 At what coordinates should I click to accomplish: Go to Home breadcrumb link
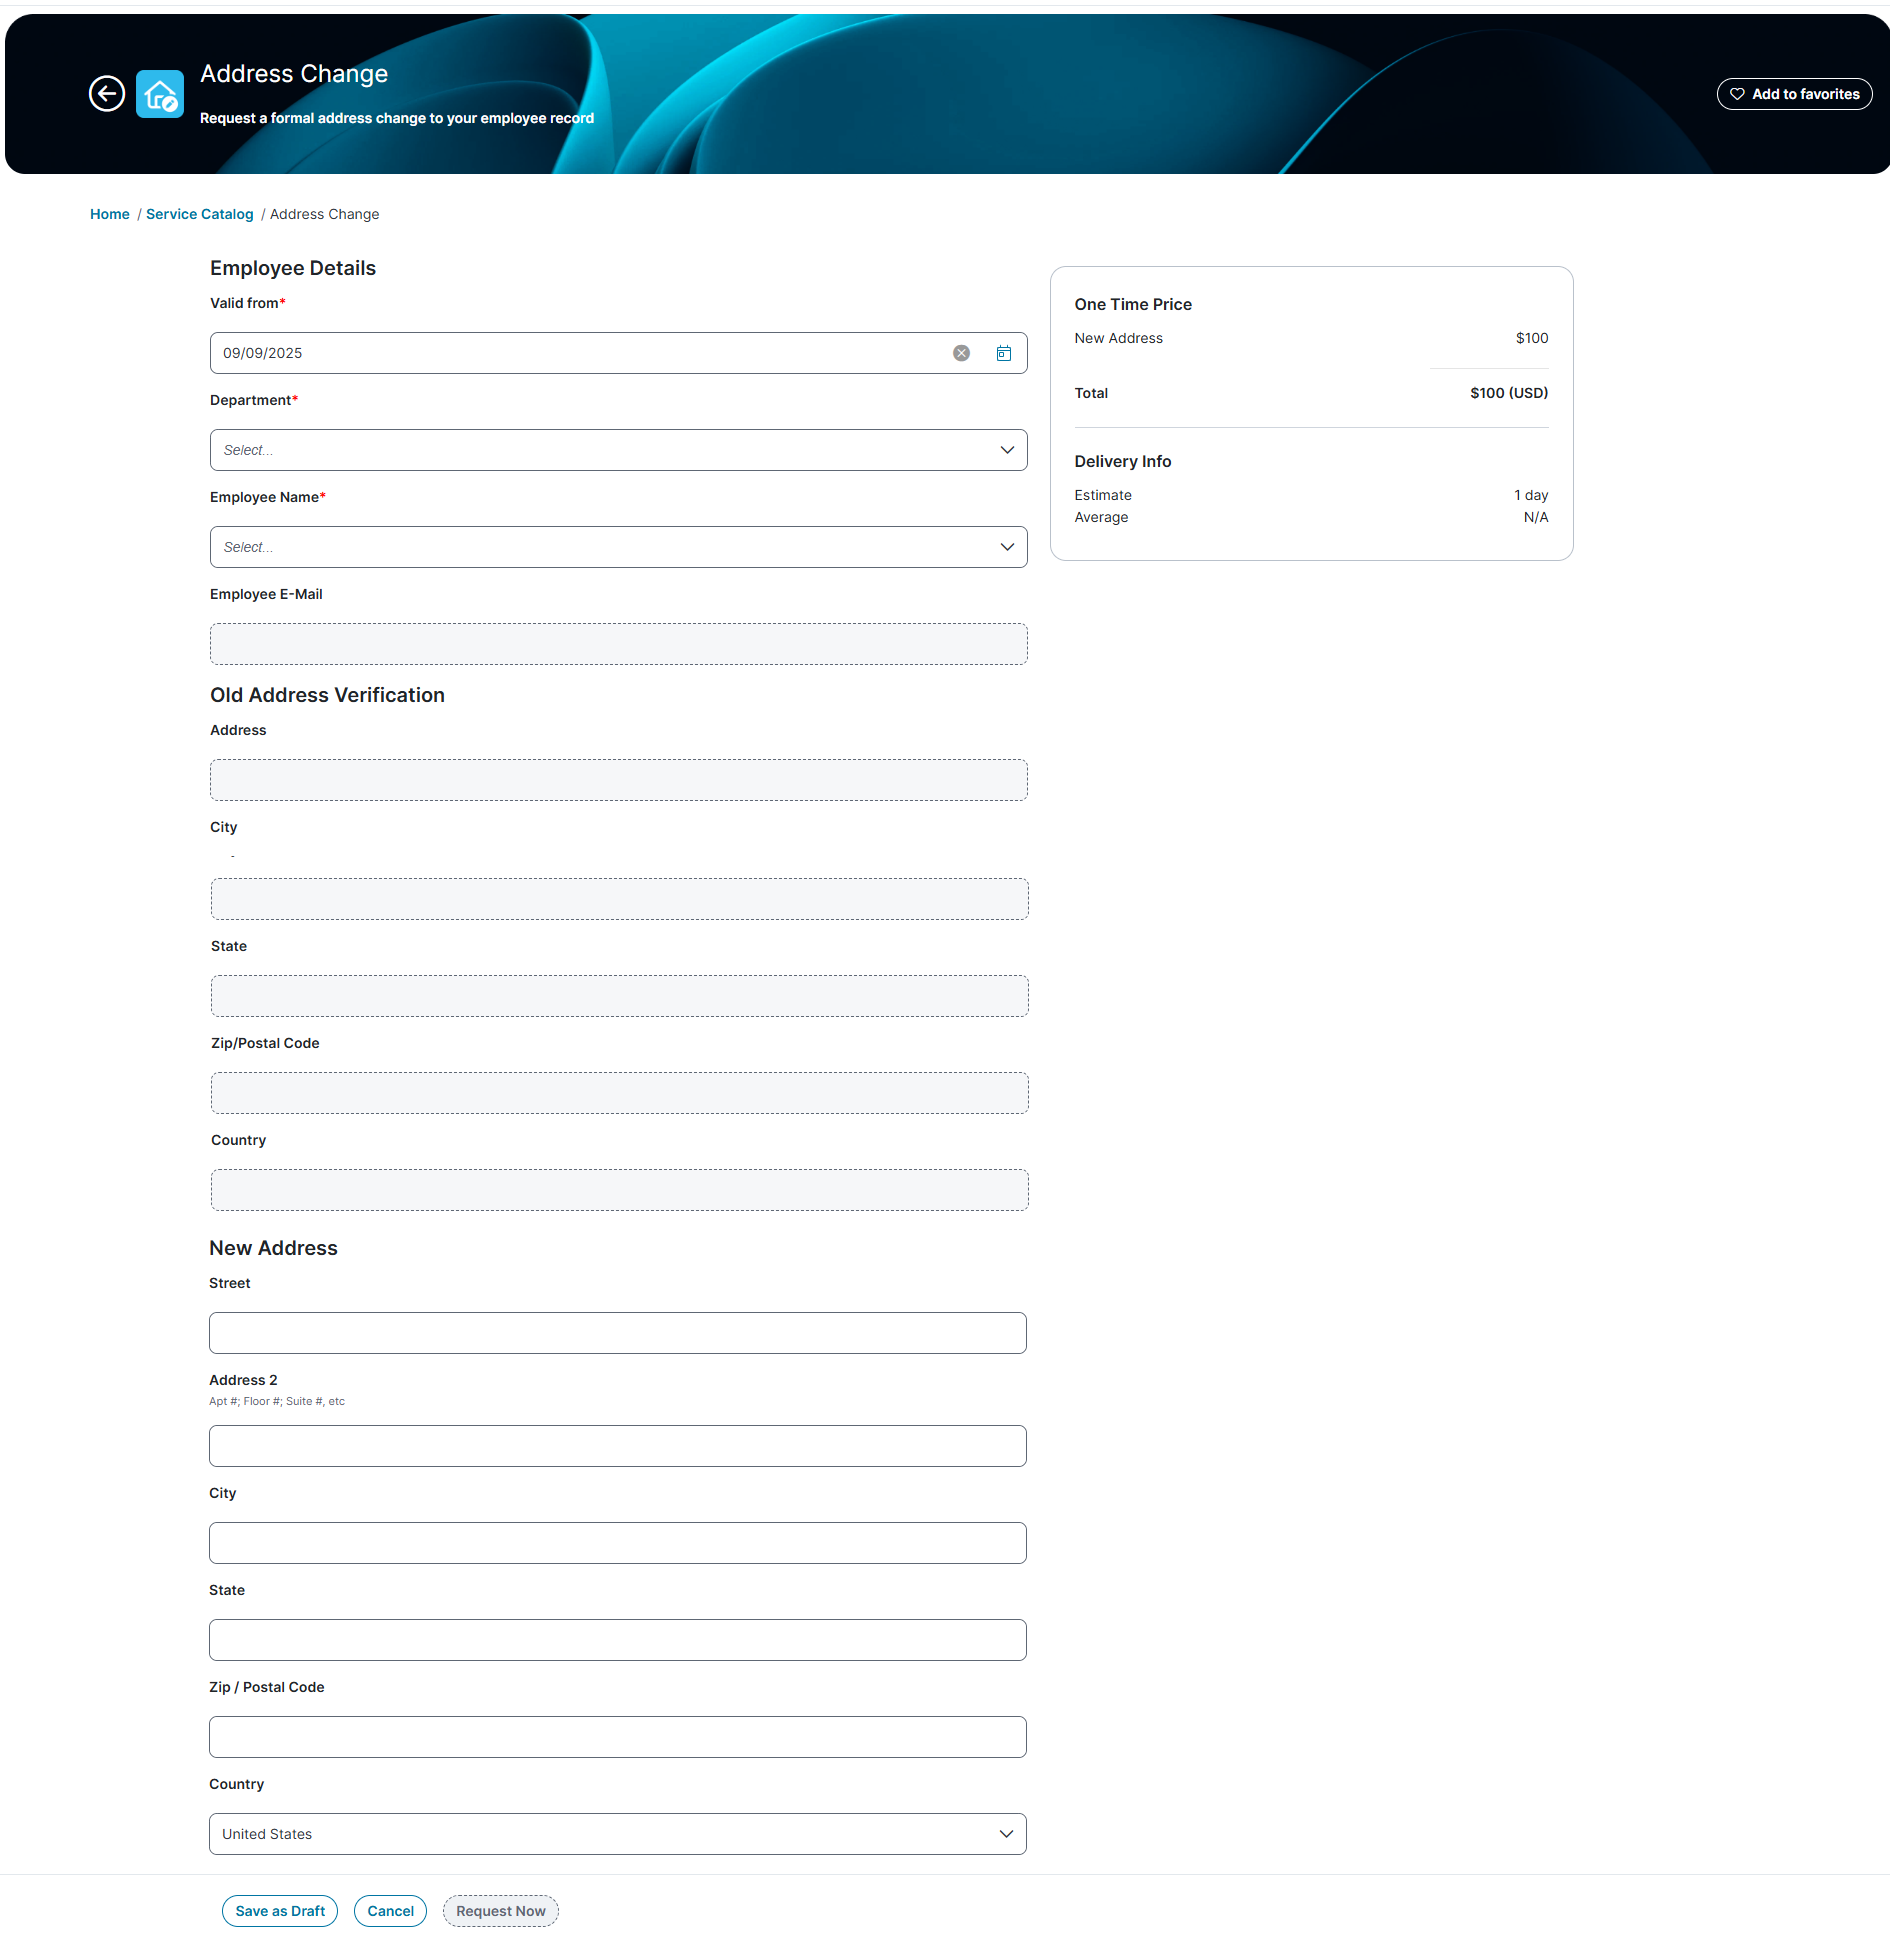point(110,214)
